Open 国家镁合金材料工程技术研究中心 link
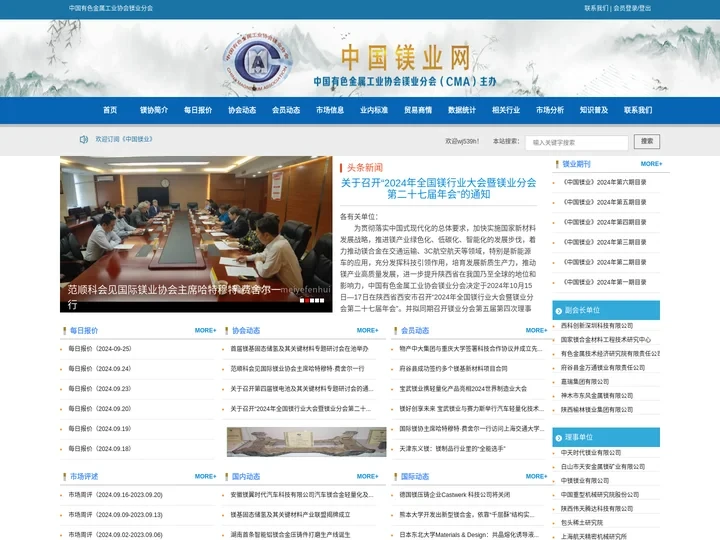Screen dimensions: 720x540 (606, 340)
